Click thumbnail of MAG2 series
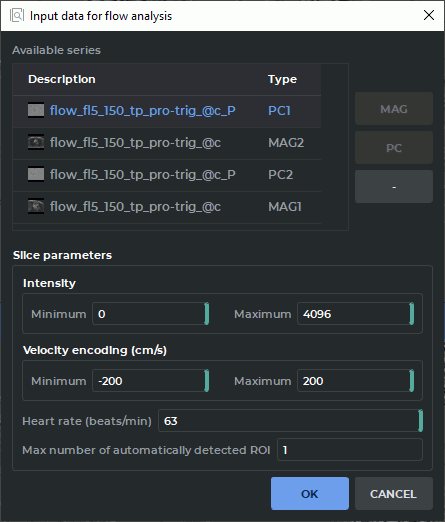Viewport: 445px width, 522px height. click(36, 142)
